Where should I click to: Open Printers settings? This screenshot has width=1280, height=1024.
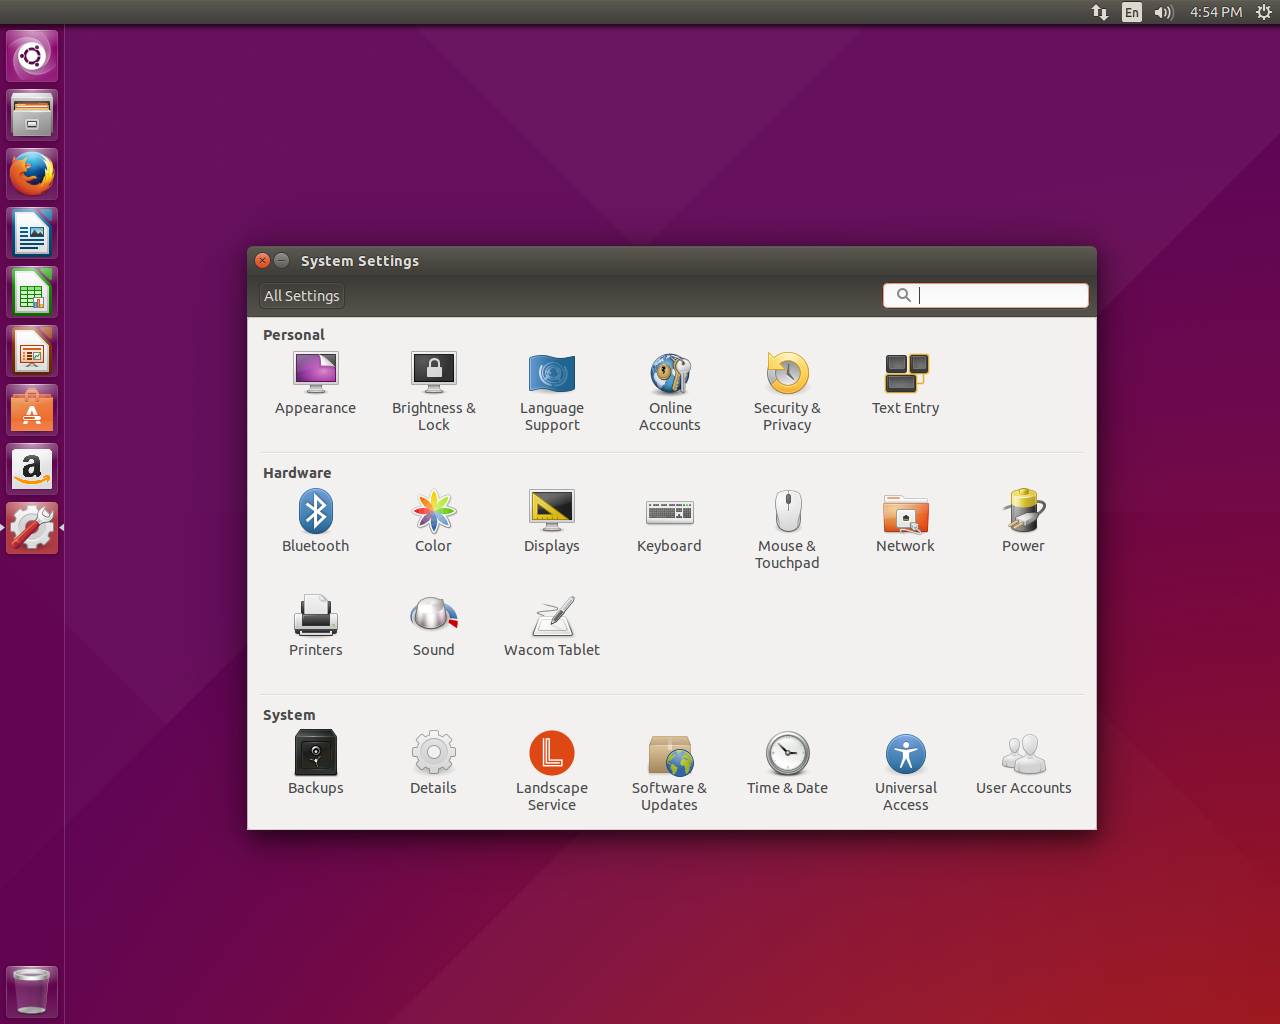pos(315,626)
